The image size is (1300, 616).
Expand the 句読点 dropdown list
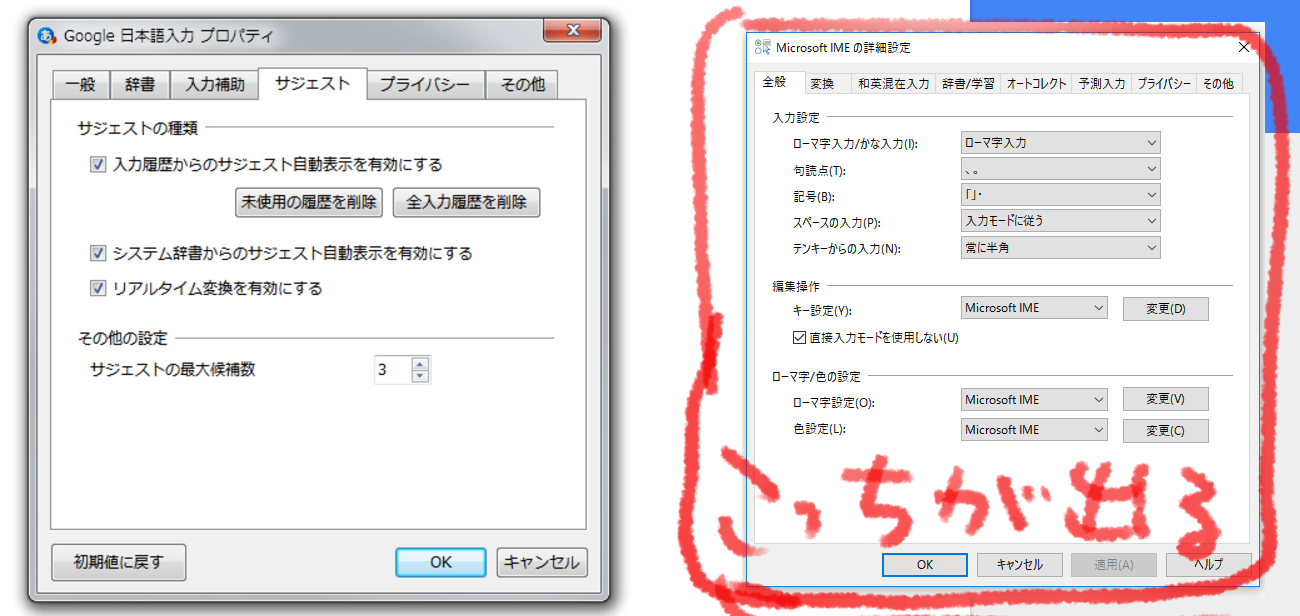tap(1060, 169)
